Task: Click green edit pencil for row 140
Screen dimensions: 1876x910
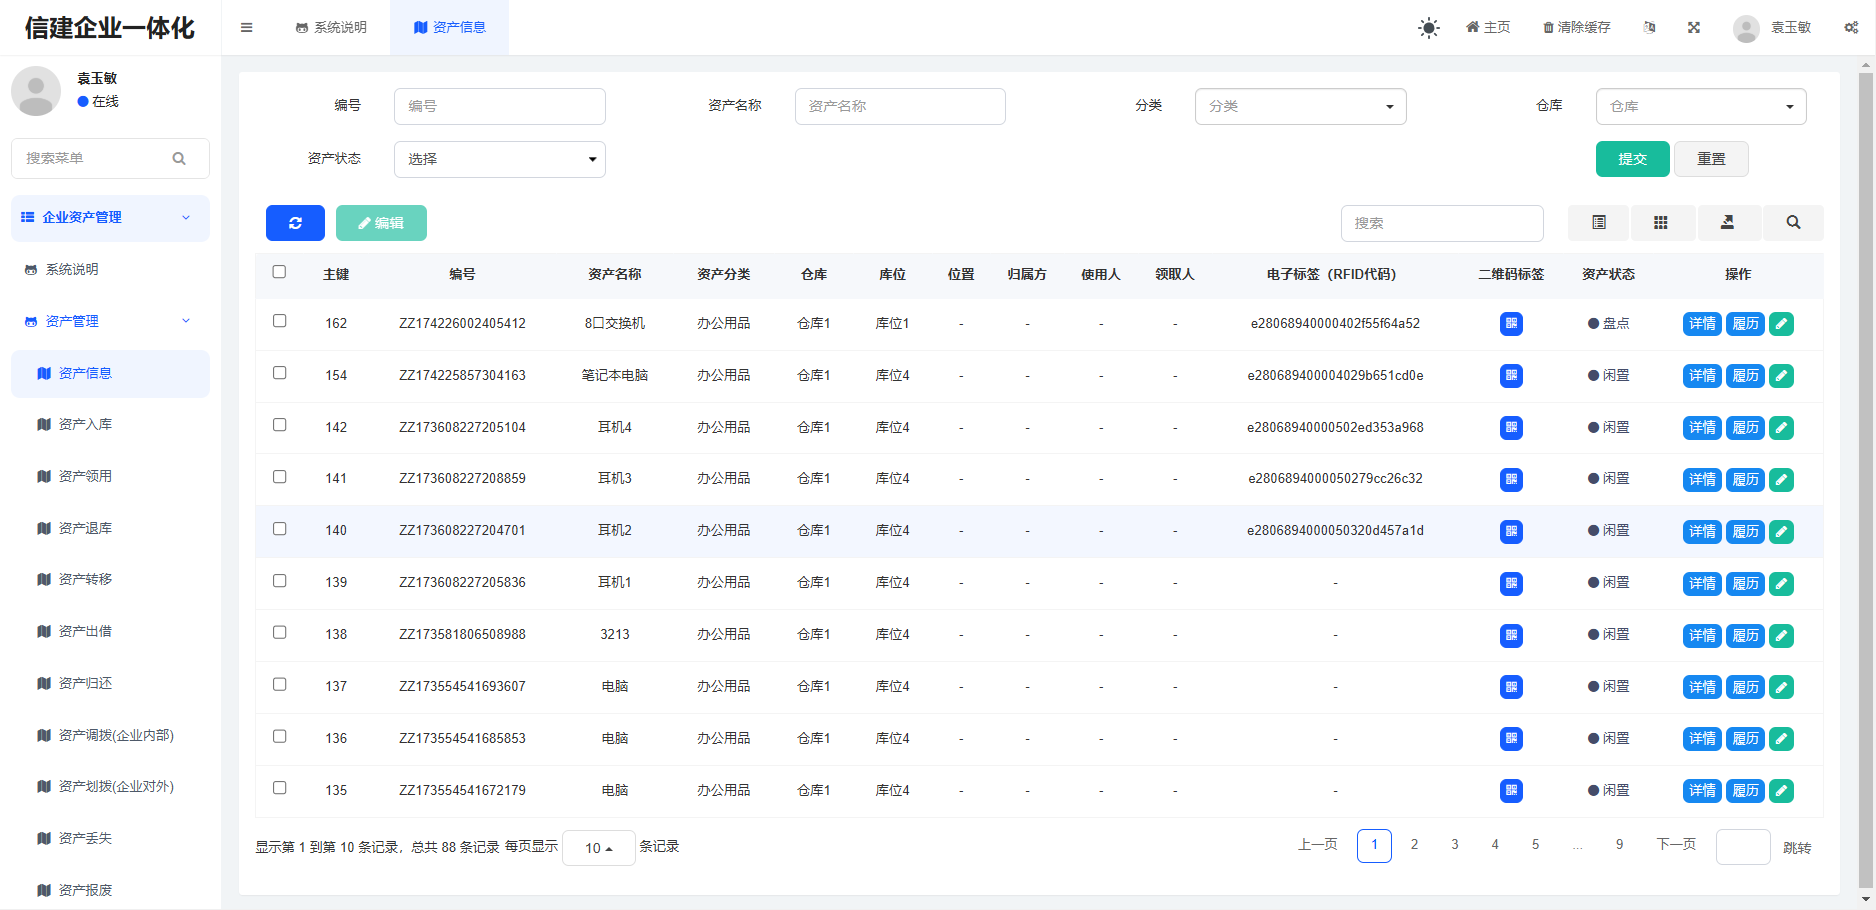Action: click(1781, 531)
